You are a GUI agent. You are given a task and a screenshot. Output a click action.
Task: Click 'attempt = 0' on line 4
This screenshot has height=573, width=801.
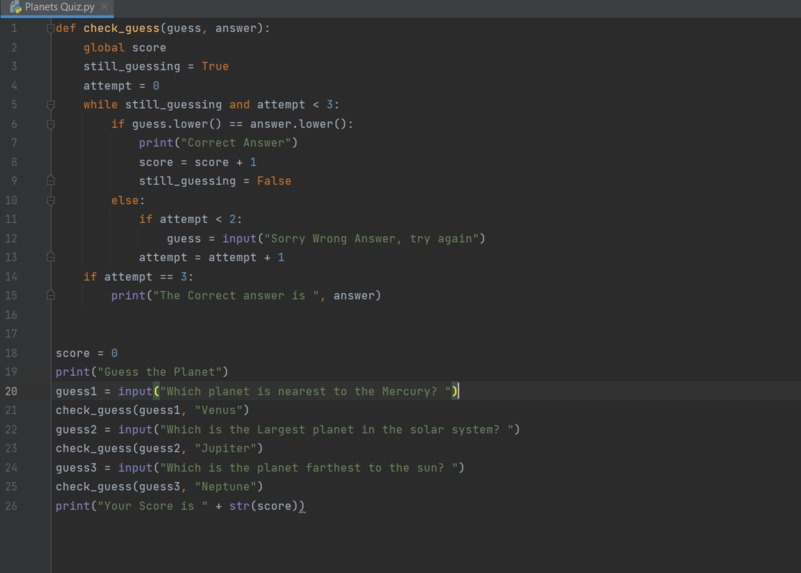point(121,86)
